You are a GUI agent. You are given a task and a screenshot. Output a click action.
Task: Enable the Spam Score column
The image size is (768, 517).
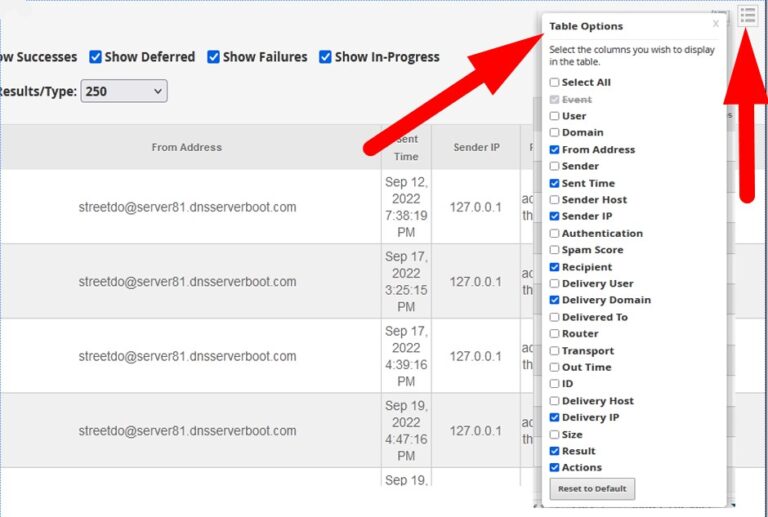(555, 250)
